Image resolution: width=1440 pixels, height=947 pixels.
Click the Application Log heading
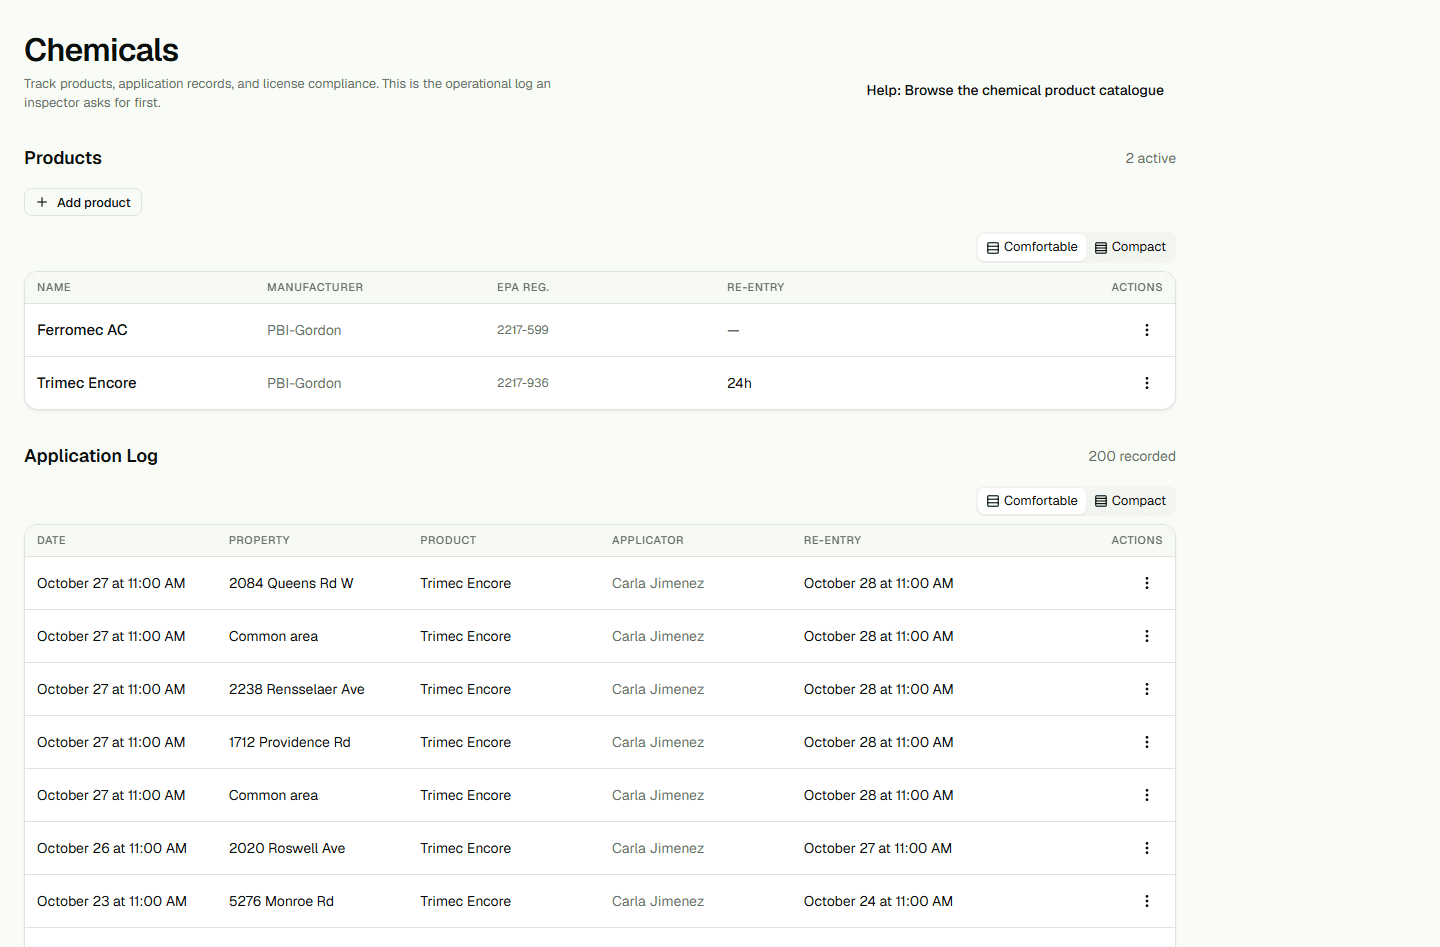pos(91,456)
